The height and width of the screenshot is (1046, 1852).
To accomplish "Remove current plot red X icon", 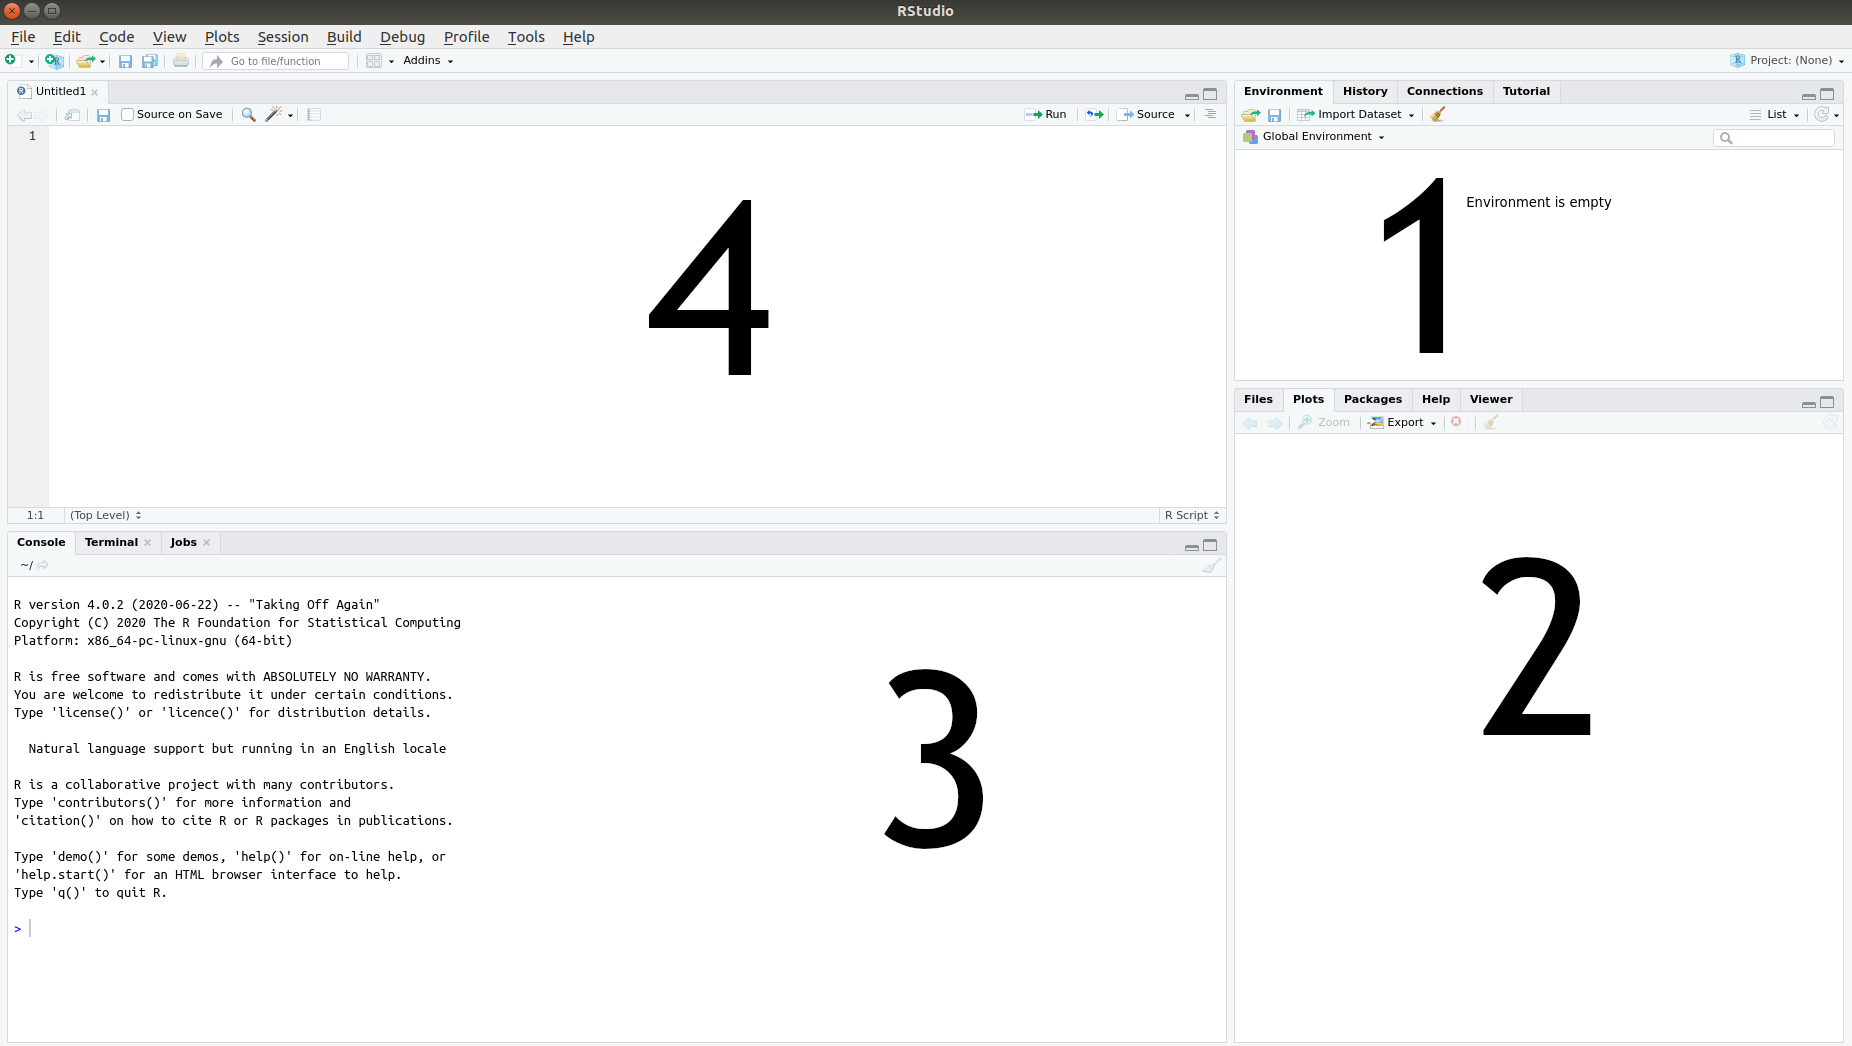I will (1456, 422).
